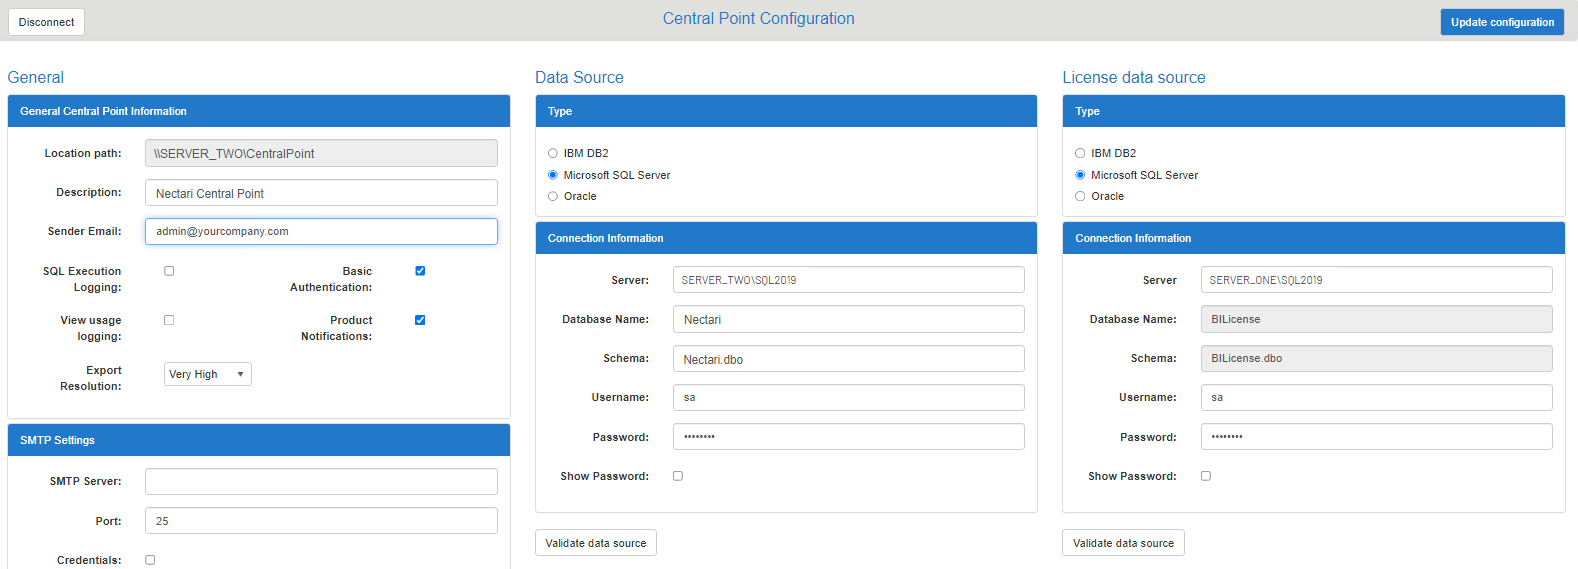Pick IBM DB2 for License data source
This screenshot has width=1578, height=569.
click(x=1080, y=153)
